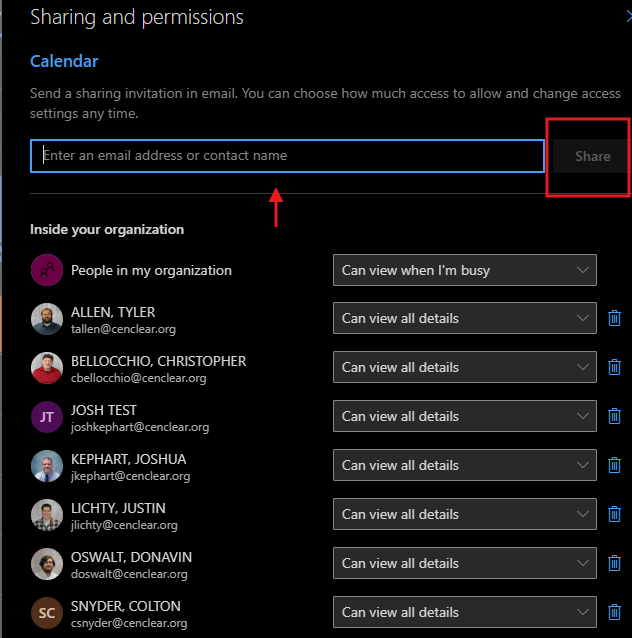Click the Share button
Image resolution: width=632 pixels, height=638 pixels.
tap(592, 157)
